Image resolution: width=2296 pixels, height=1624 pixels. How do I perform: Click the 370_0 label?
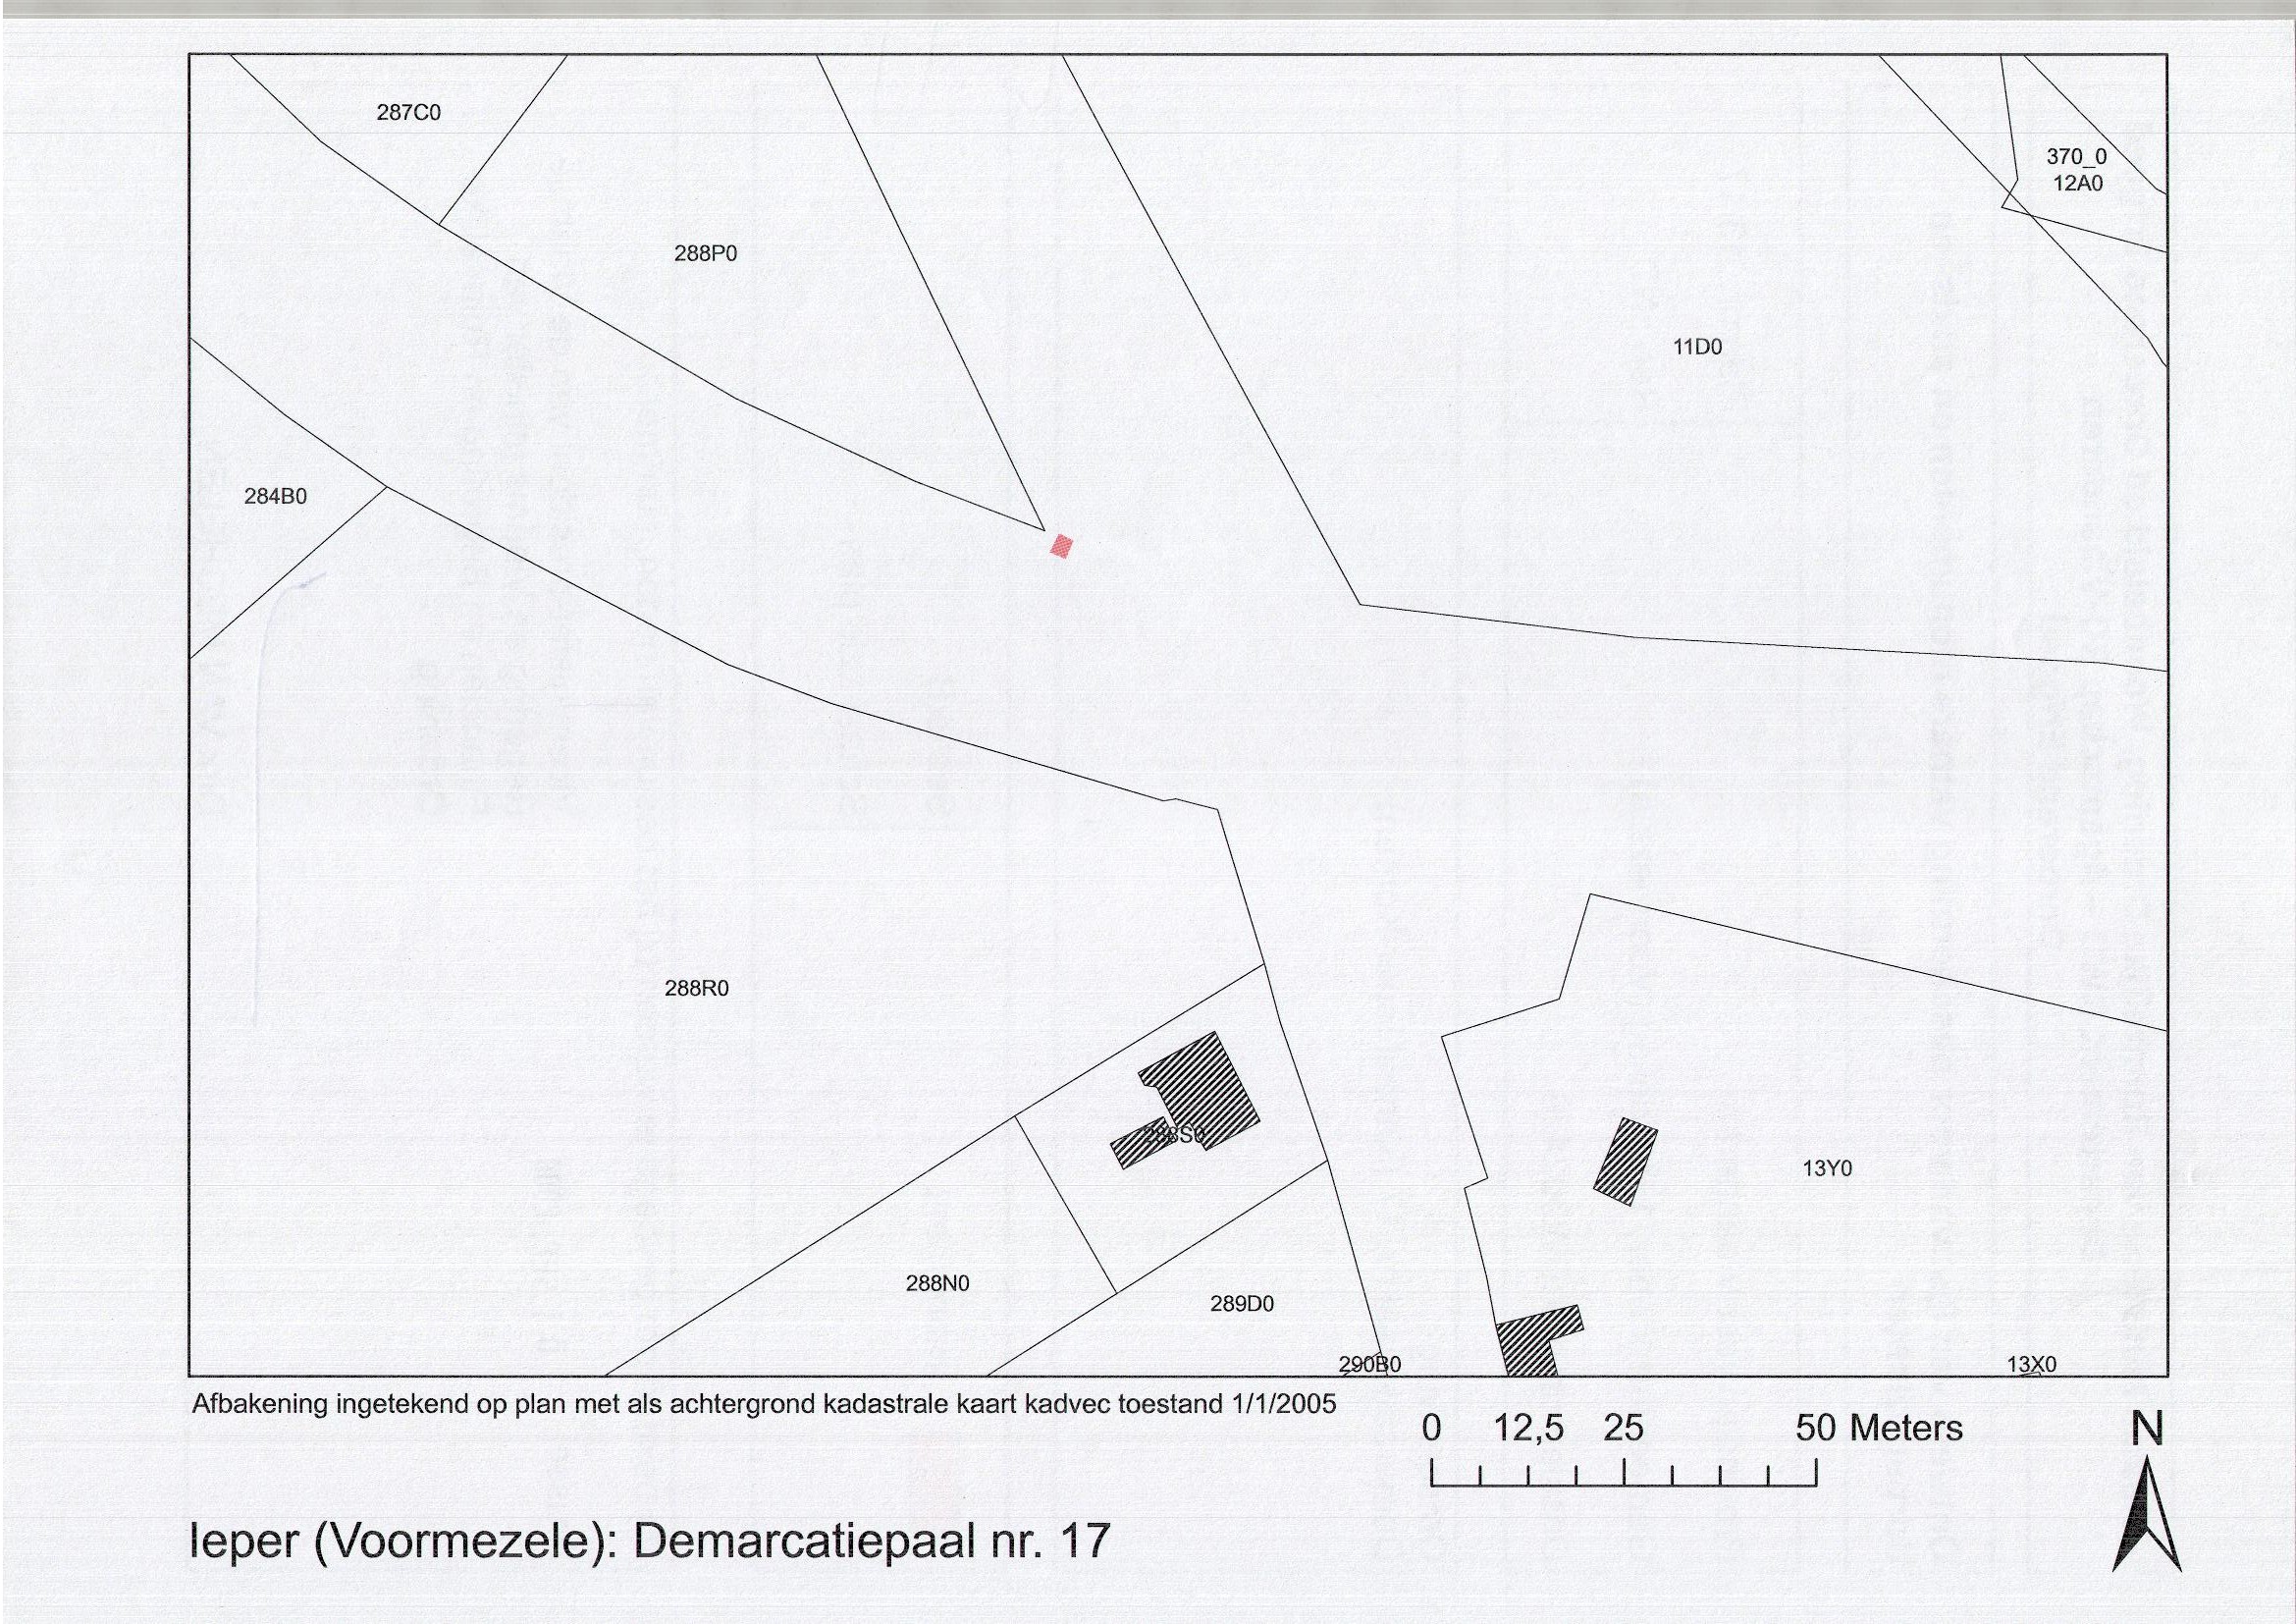tap(2076, 157)
